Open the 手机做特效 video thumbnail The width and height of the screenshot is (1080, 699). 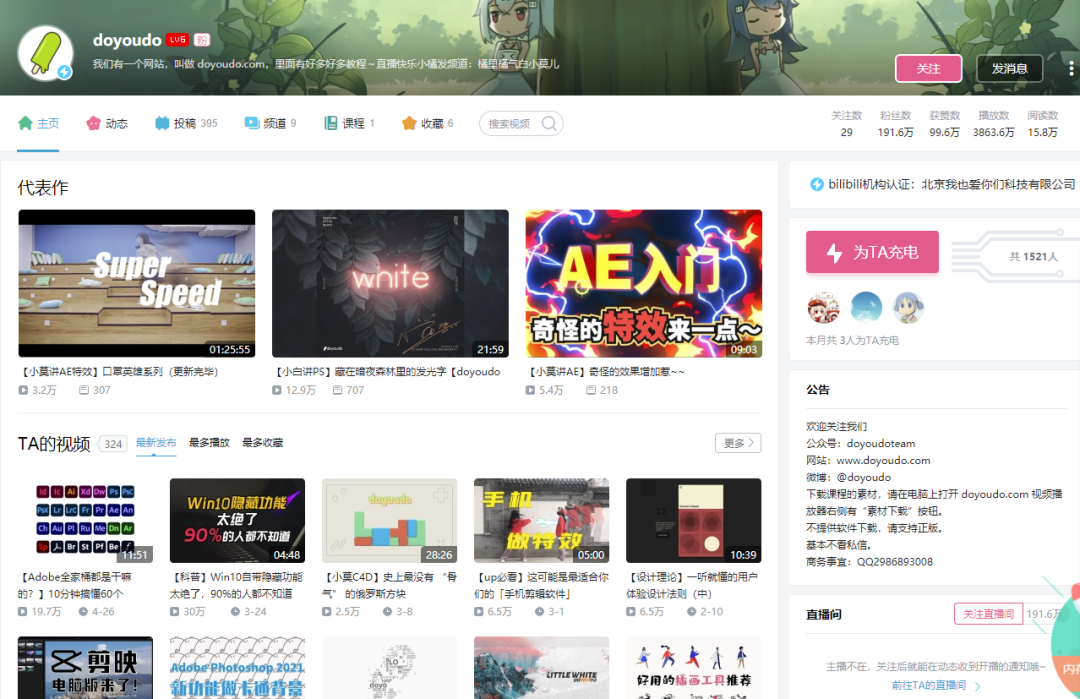click(542, 521)
